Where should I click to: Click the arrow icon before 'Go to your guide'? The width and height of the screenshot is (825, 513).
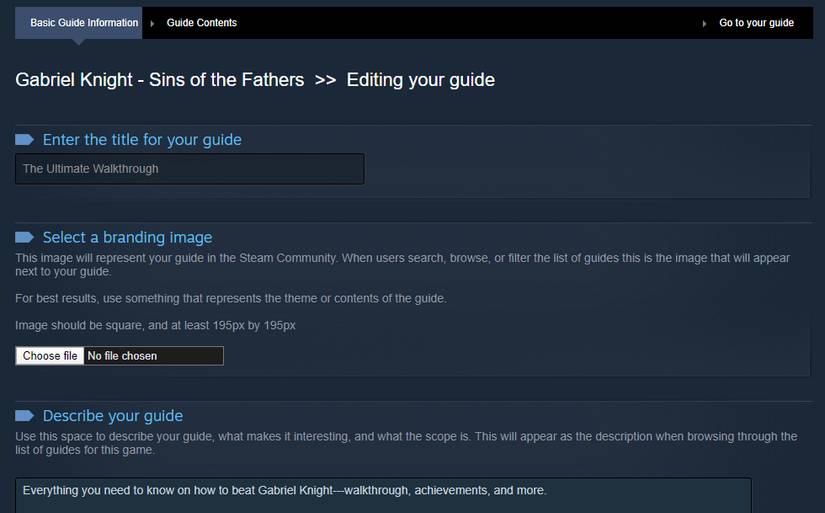[704, 23]
